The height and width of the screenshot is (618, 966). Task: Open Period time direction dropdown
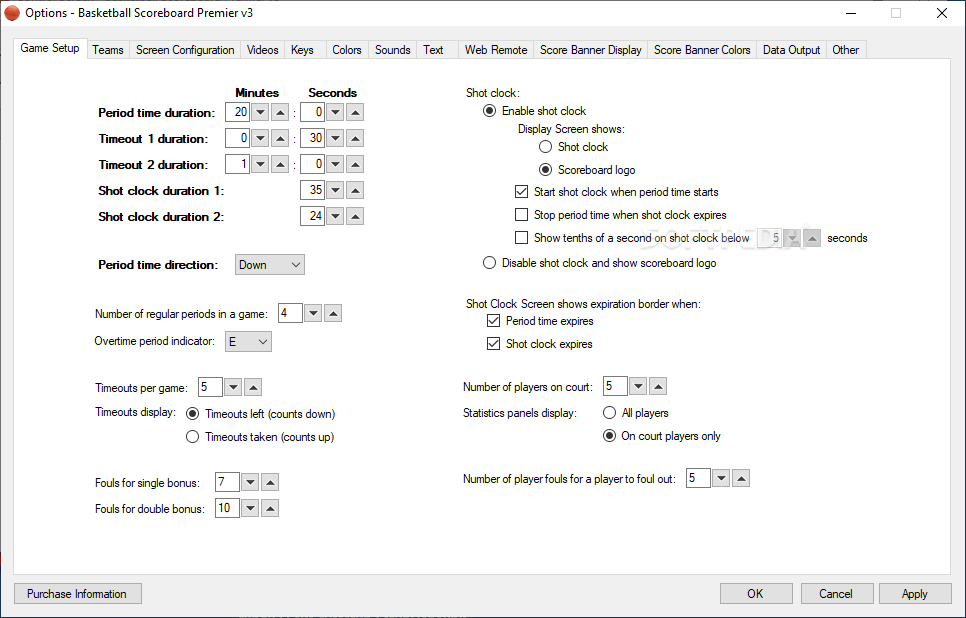pos(269,264)
